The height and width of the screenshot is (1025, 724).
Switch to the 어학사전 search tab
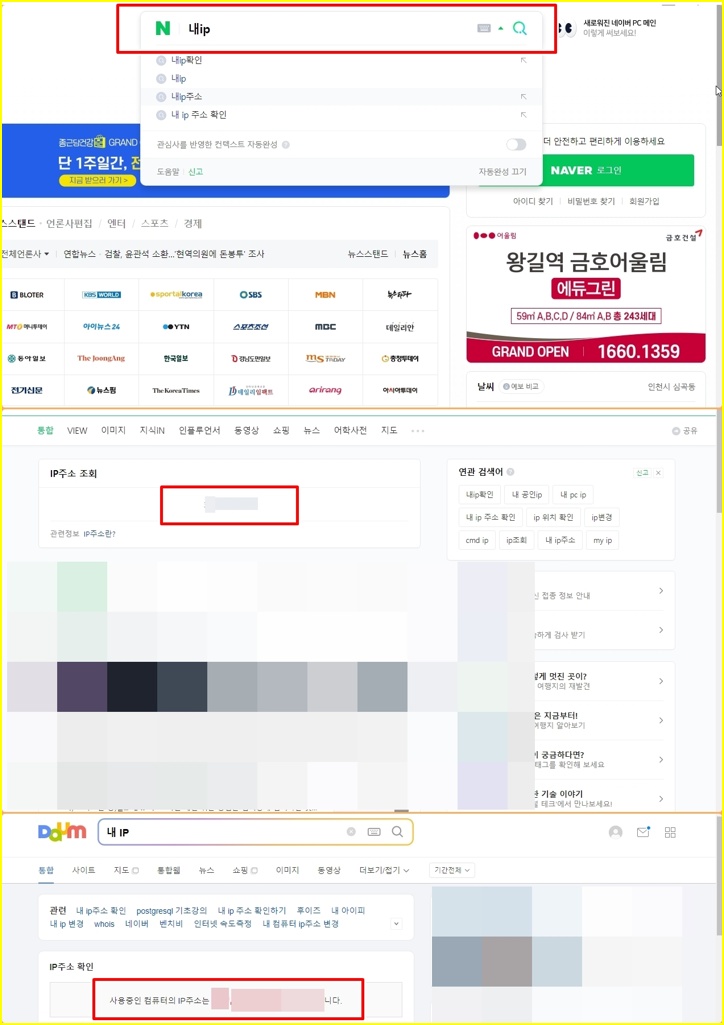tap(350, 430)
